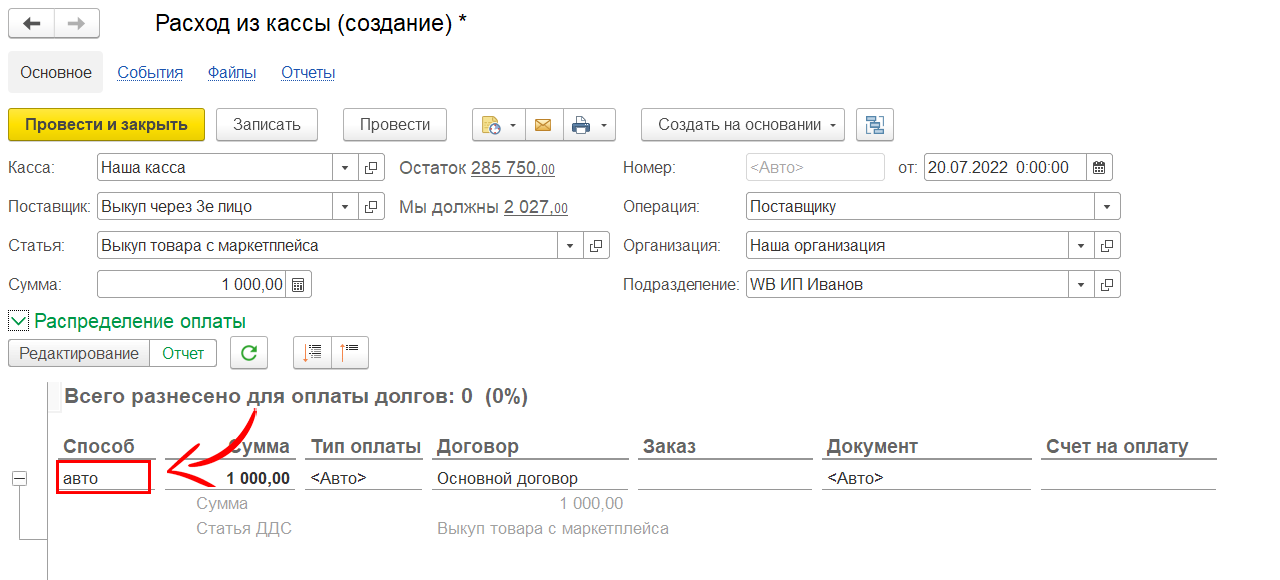
Task: Click the back navigation arrow
Action: tap(31, 23)
